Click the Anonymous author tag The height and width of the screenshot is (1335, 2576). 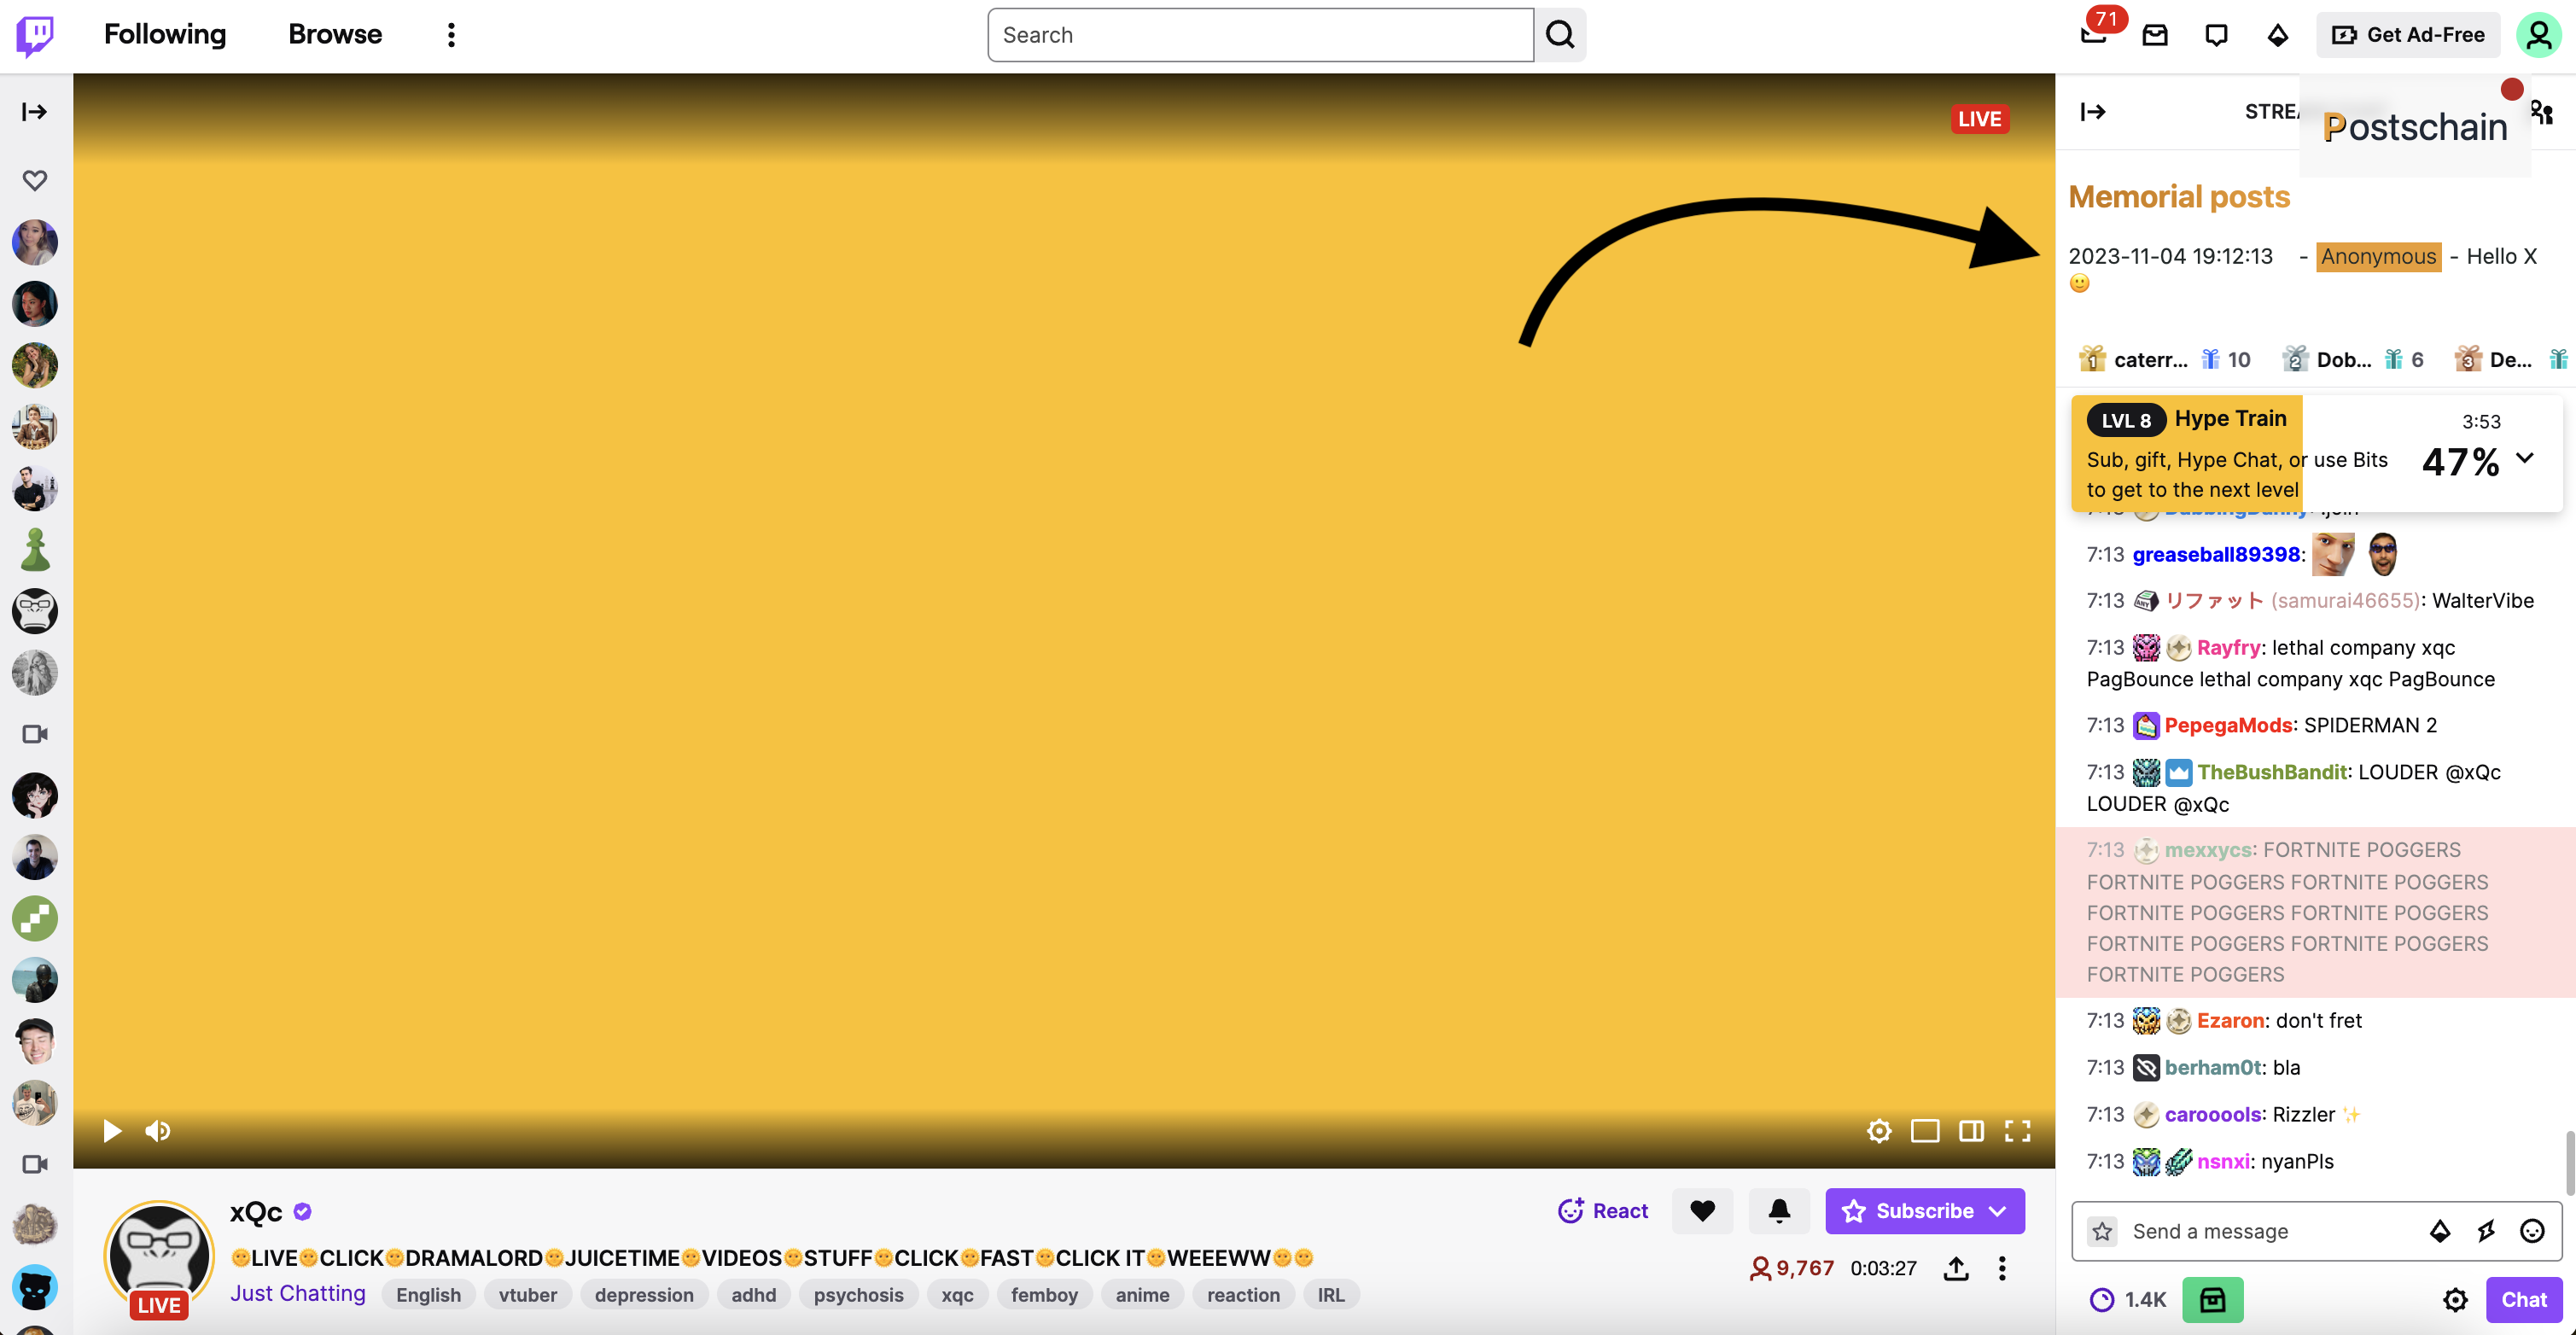point(2378,256)
